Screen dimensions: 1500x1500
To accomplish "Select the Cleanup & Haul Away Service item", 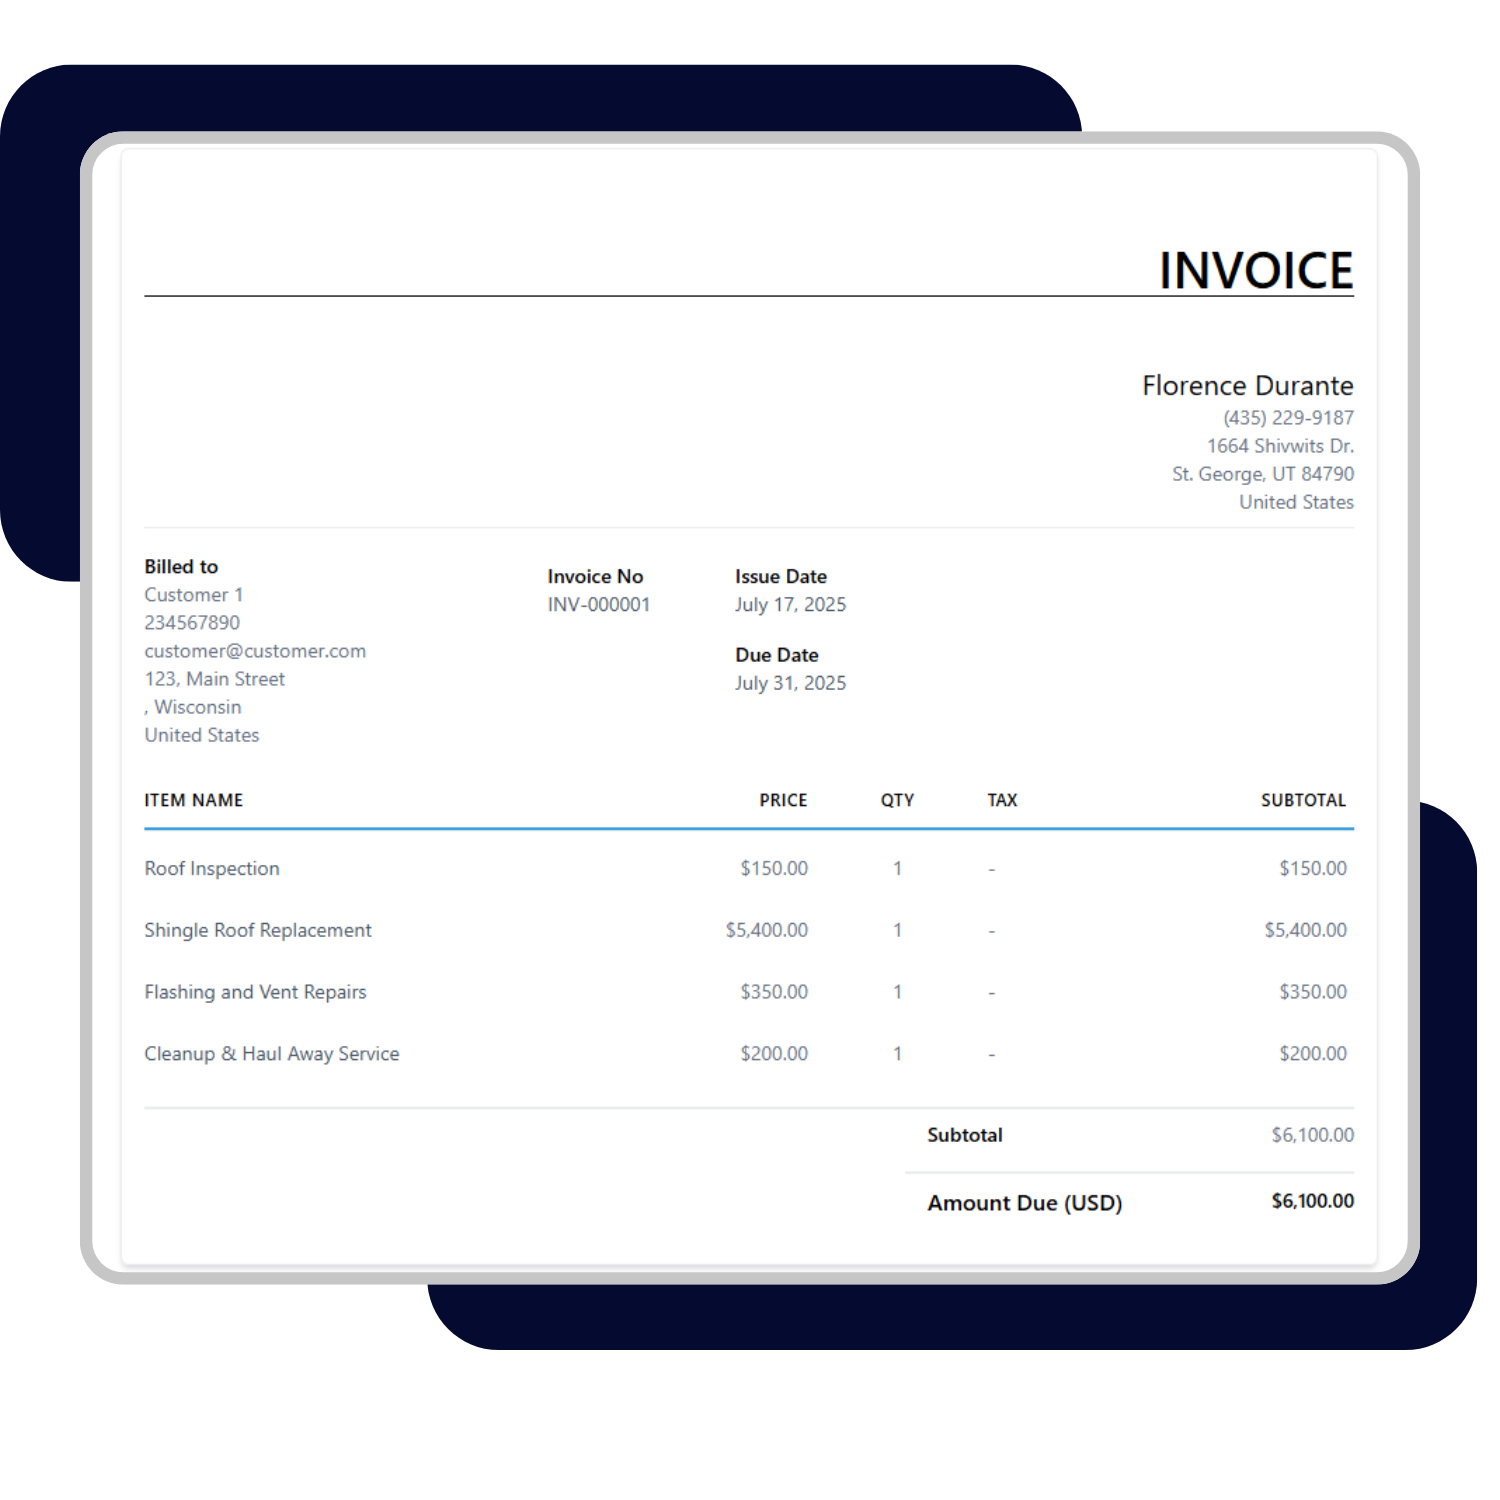I will point(272,1054).
